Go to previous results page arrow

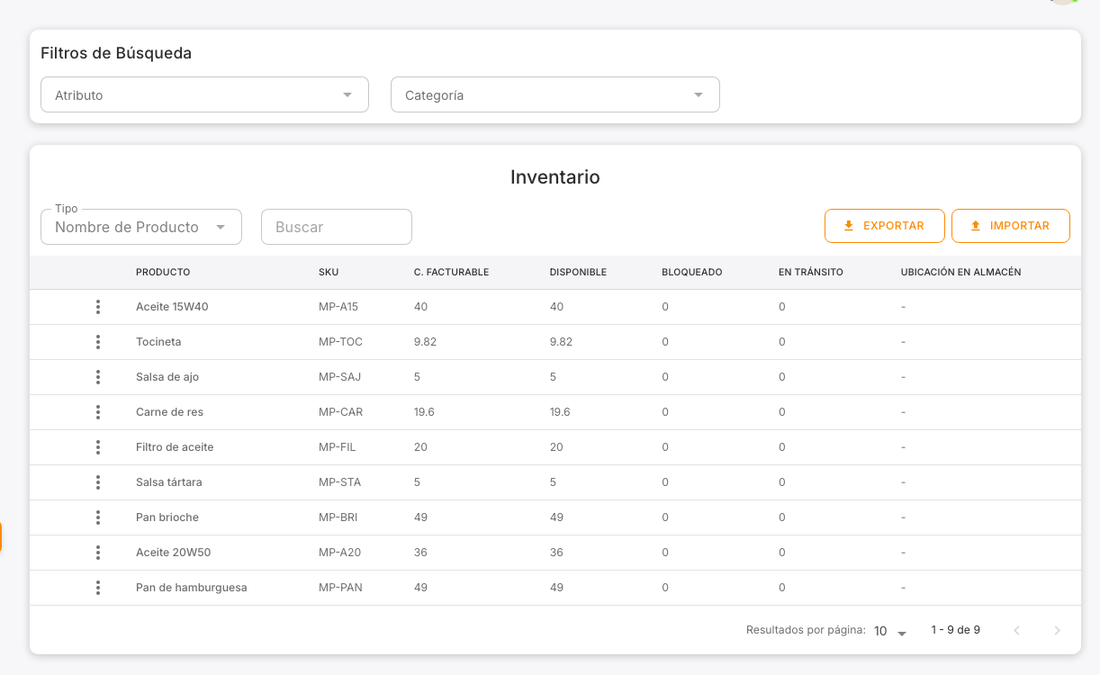tap(1017, 630)
